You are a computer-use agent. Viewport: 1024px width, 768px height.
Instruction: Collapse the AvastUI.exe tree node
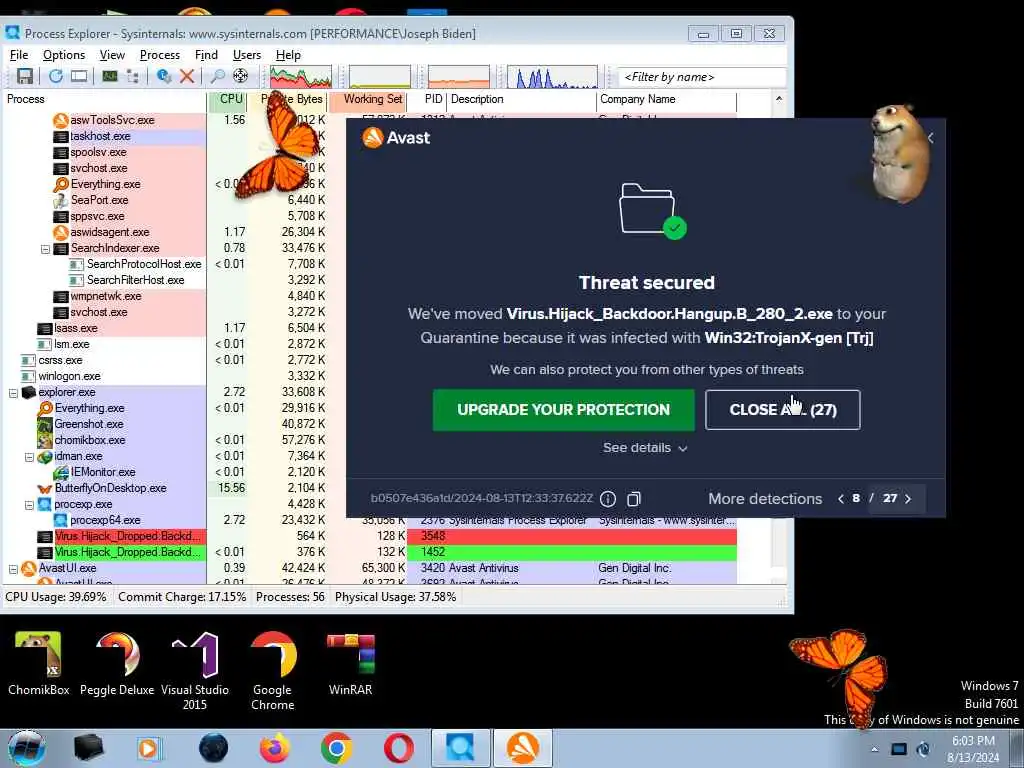pos(13,569)
